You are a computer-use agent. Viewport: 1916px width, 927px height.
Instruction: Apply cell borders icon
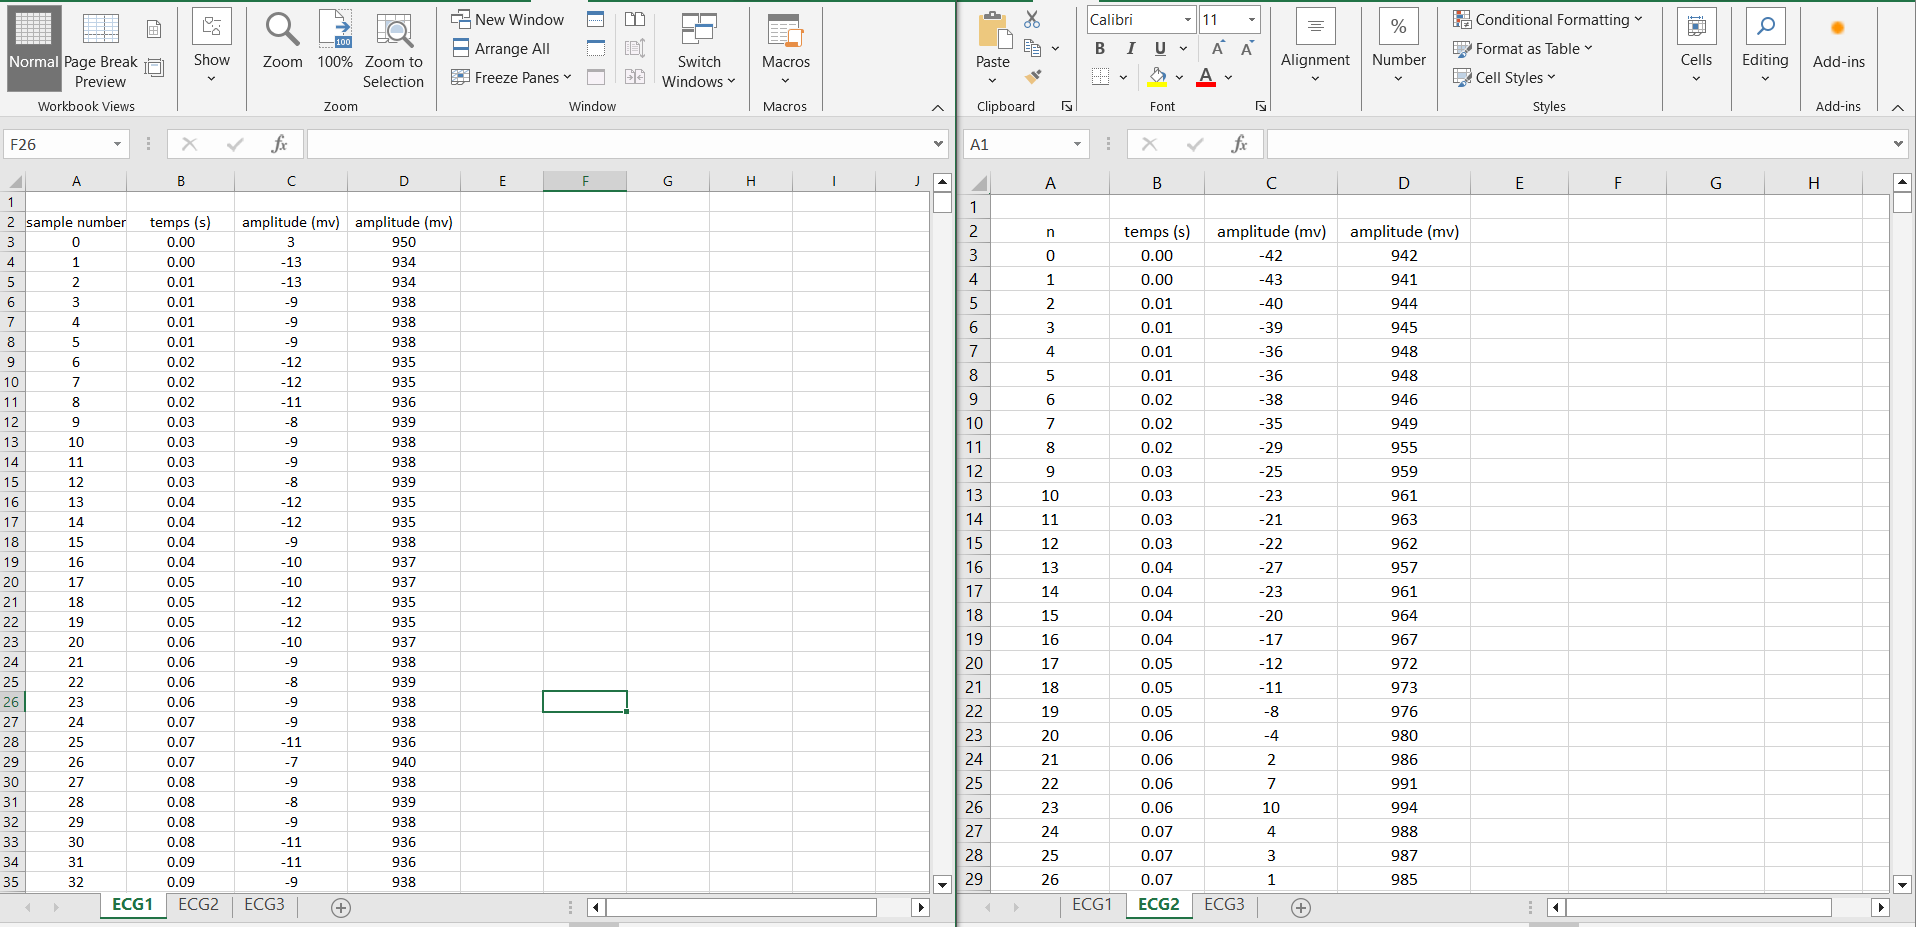pos(1100,77)
